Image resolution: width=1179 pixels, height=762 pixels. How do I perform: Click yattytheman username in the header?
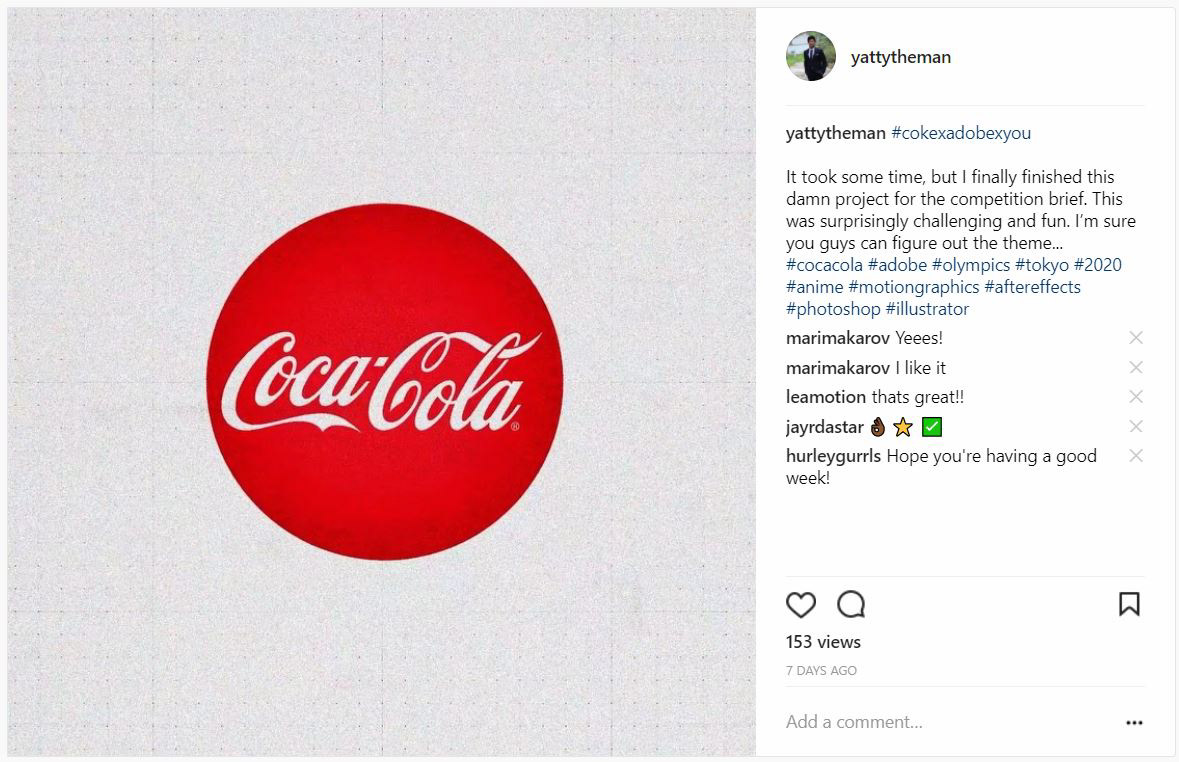pos(900,57)
